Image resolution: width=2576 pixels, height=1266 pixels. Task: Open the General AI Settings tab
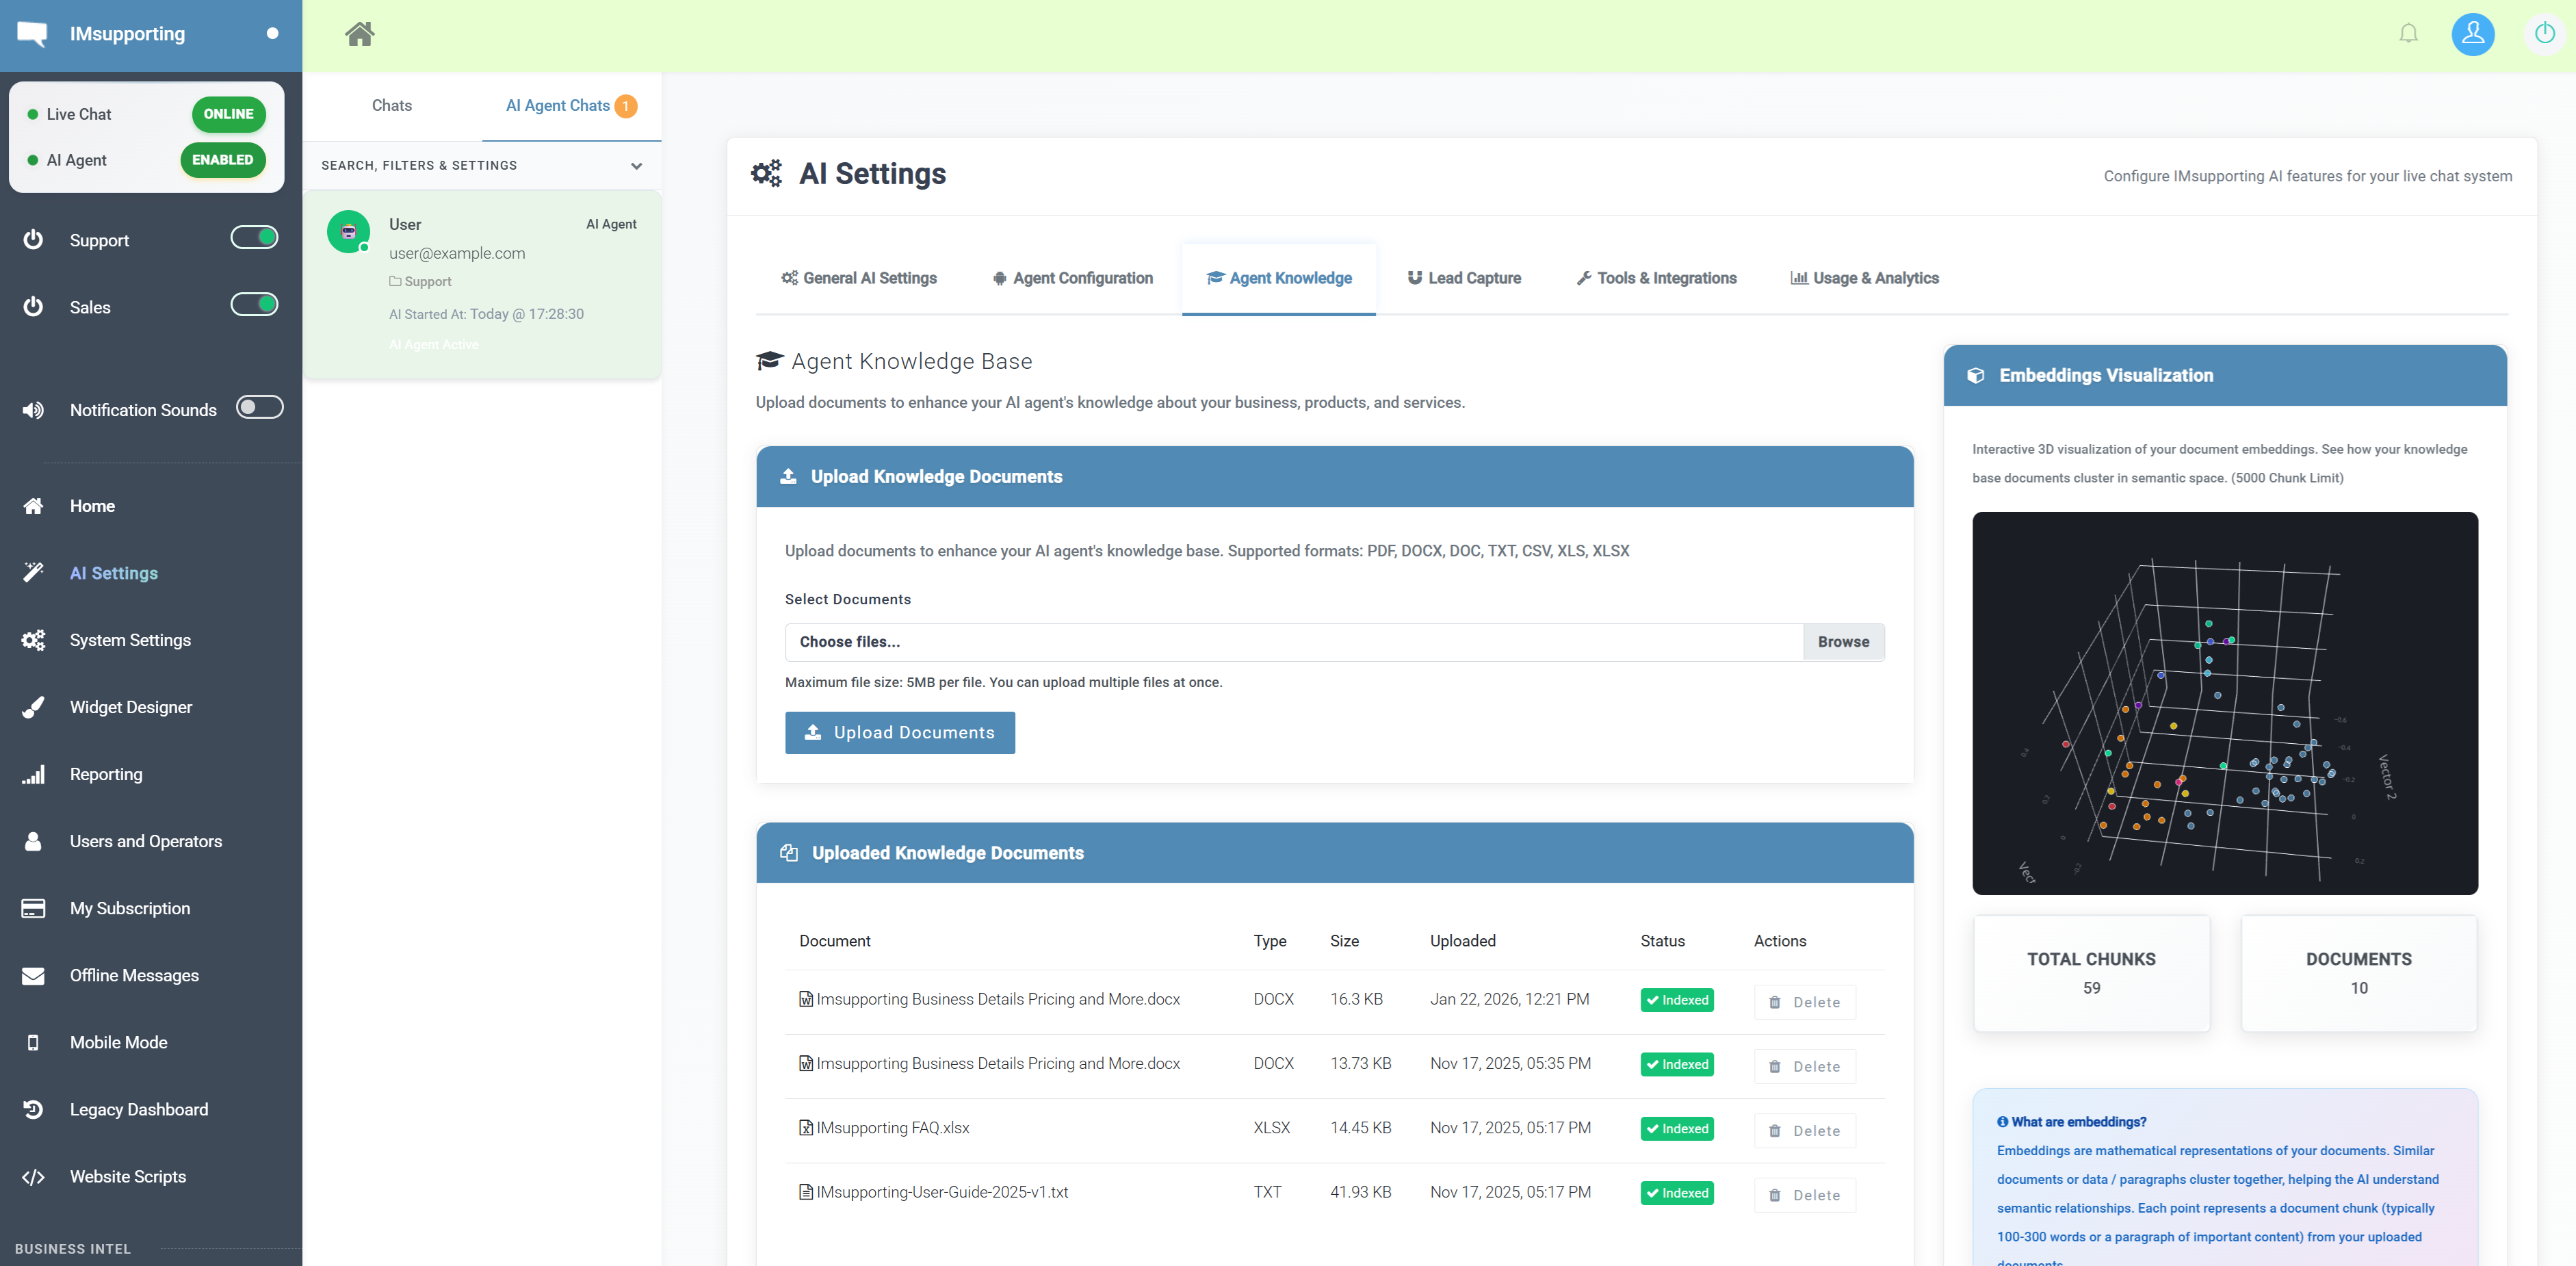pos(859,278)
